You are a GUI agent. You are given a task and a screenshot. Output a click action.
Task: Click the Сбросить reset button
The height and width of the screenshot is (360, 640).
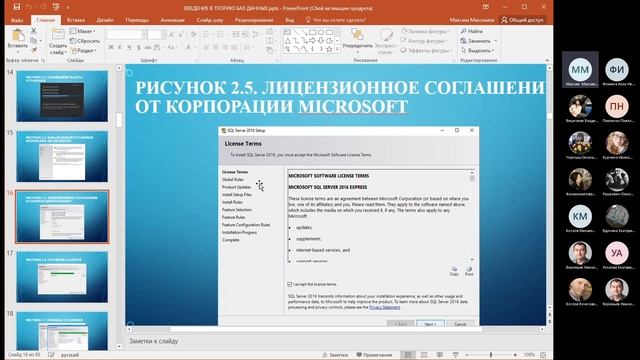[85, 41]
